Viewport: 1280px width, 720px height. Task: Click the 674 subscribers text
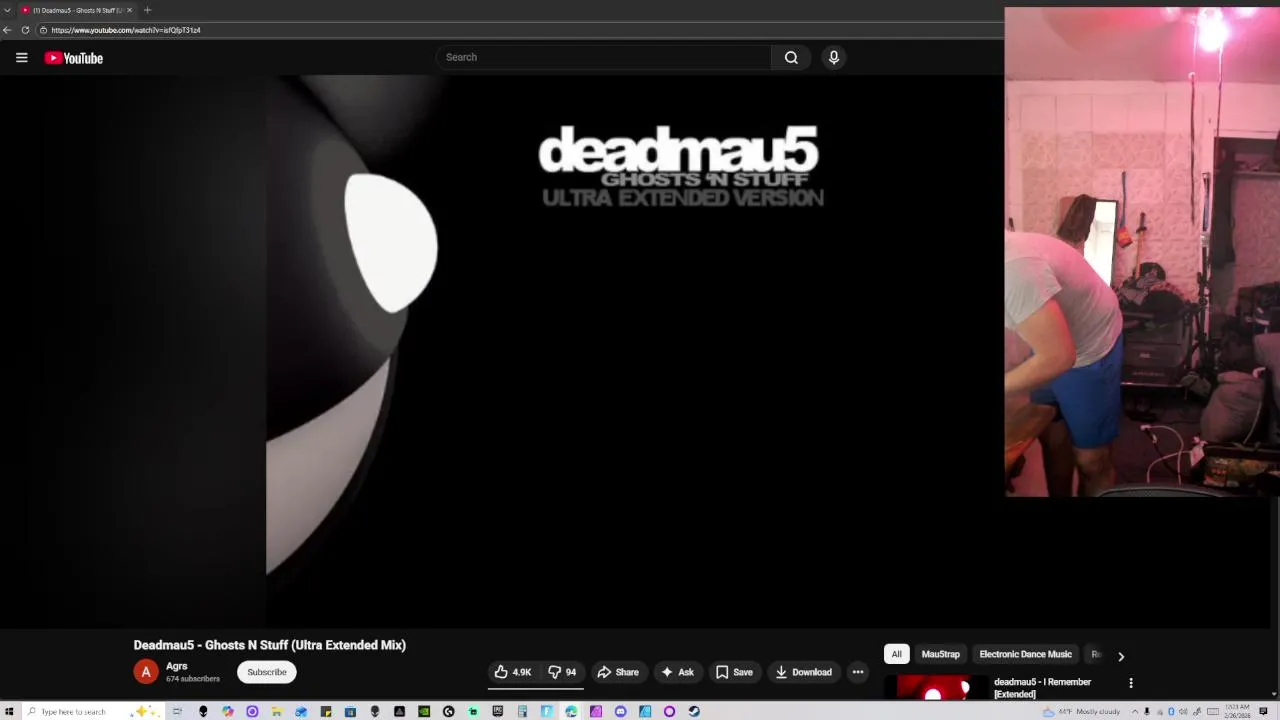pyautogui.click(x=193, y=679)
